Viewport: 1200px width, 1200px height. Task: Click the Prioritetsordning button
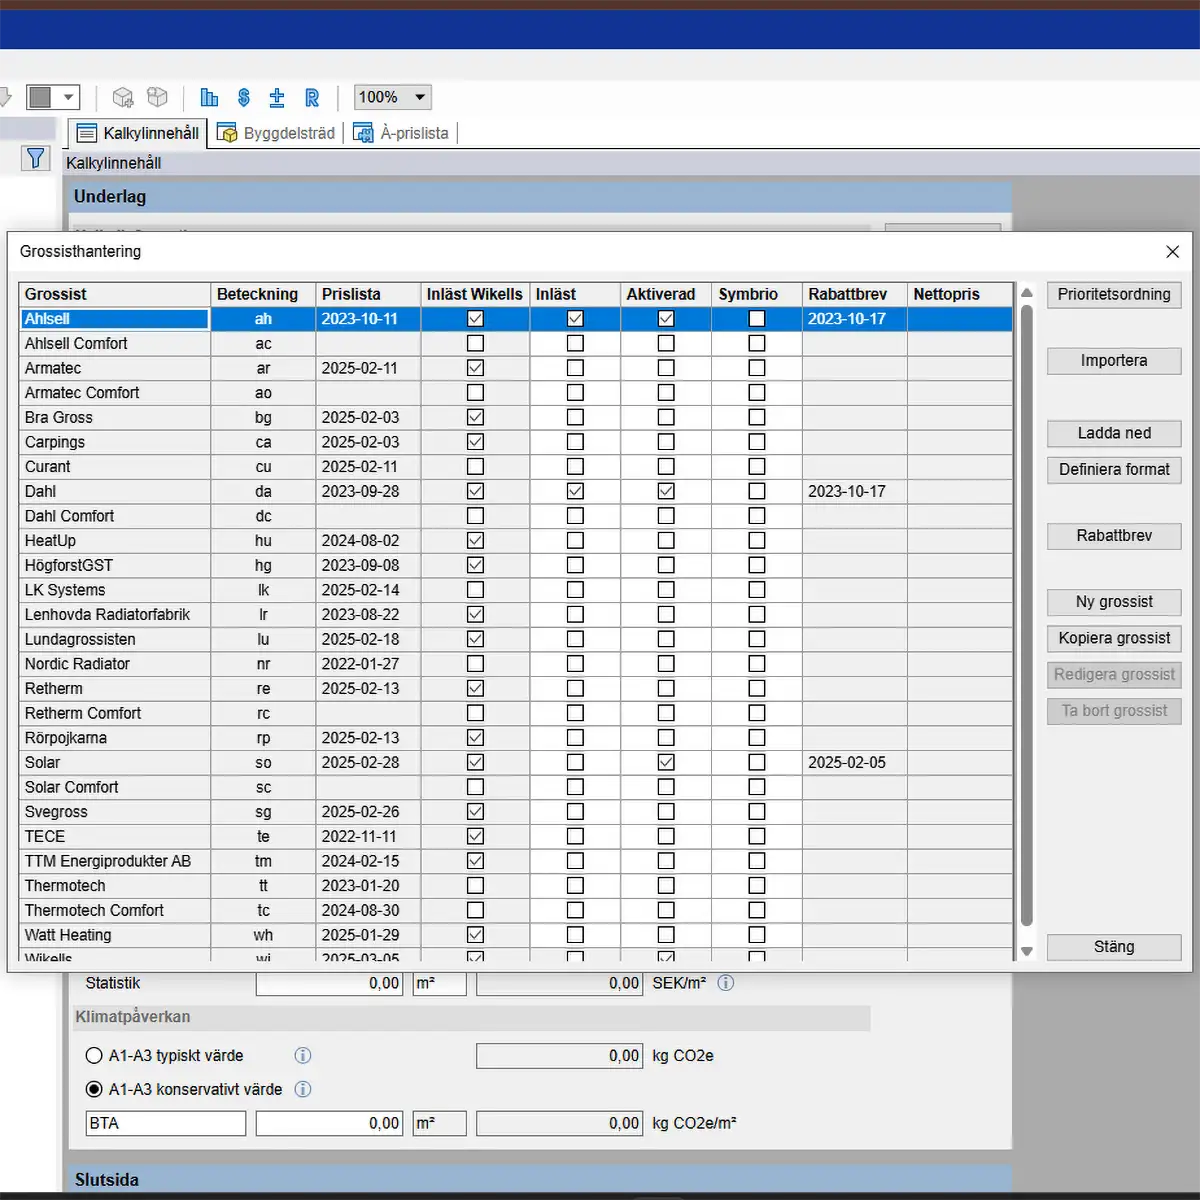point(1114,295)
